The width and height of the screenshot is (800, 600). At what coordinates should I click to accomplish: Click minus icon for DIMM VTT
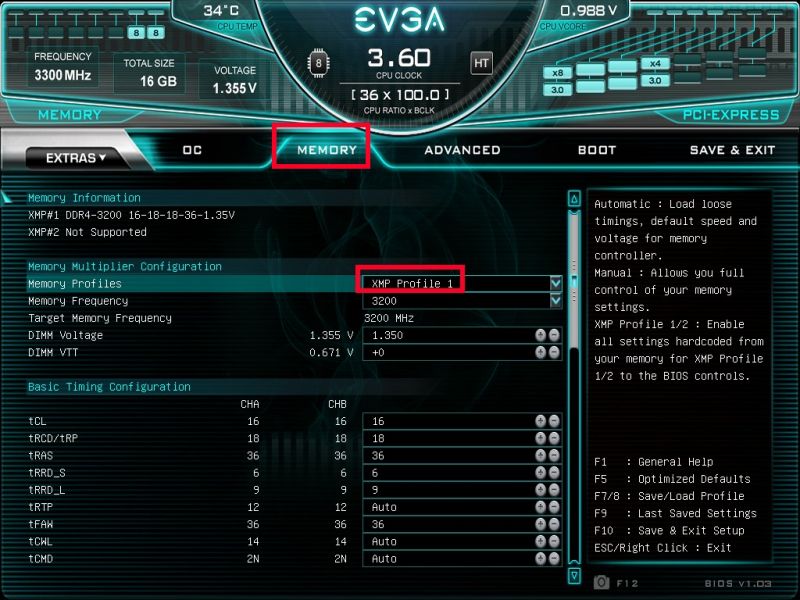tap(554, 352)
